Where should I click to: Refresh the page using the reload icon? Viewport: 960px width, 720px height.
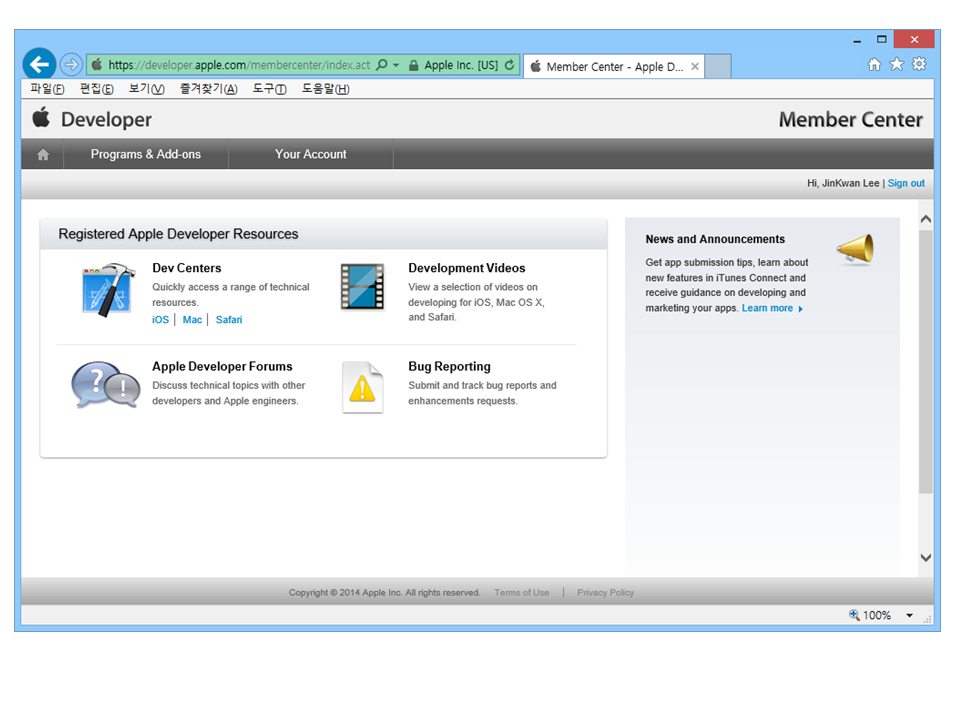click(510, 65)
